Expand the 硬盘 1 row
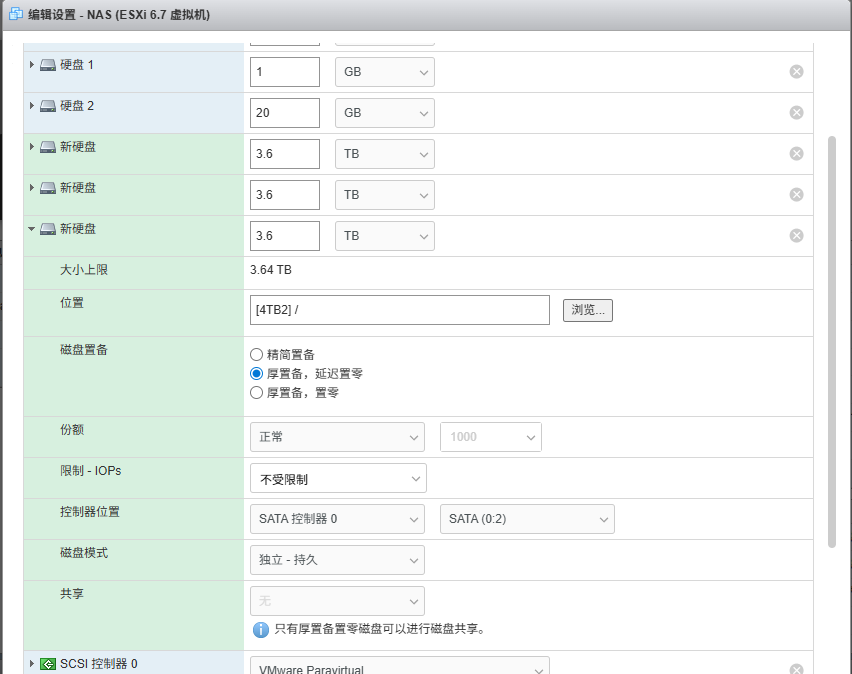Screen dimensions: 852x674 pos(32,65)
